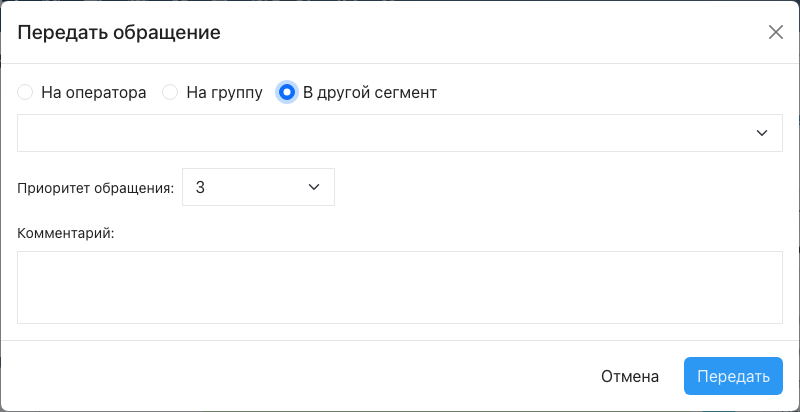This screenshot has height=412, width=800.
Task: Click the Отмена button
Action: [x=630, y=376]
